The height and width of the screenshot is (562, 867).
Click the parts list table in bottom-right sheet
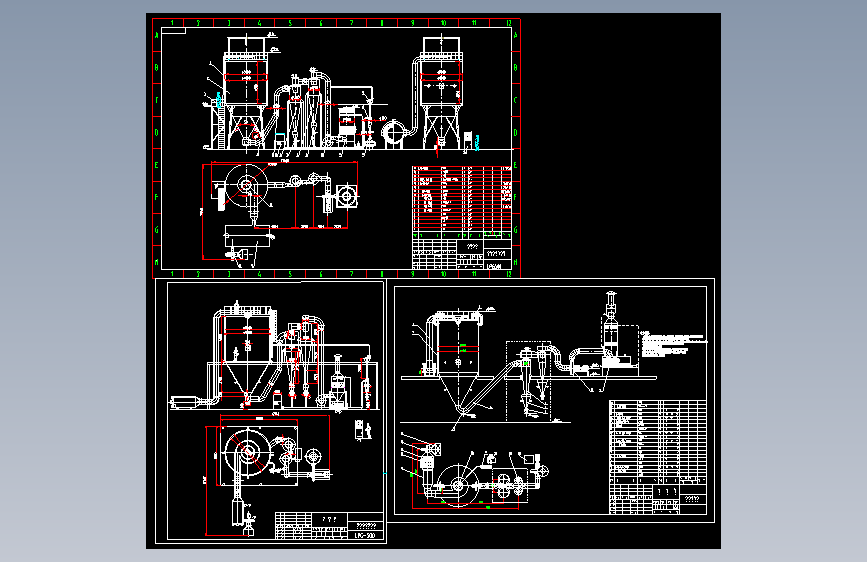coord(657,443)
